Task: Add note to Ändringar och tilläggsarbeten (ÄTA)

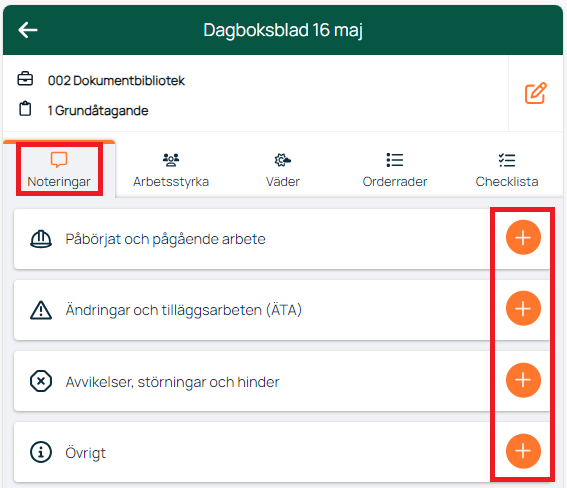Action: tap(523, 308)
